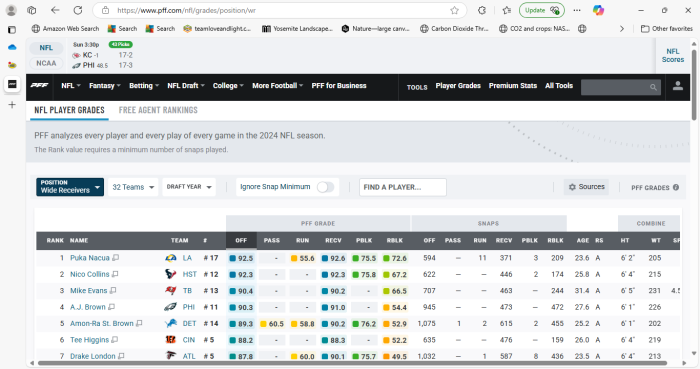Click the NFL Scores link
This screenshot has height=369, width=700.
pyautogui.click(x=673, y=55)
